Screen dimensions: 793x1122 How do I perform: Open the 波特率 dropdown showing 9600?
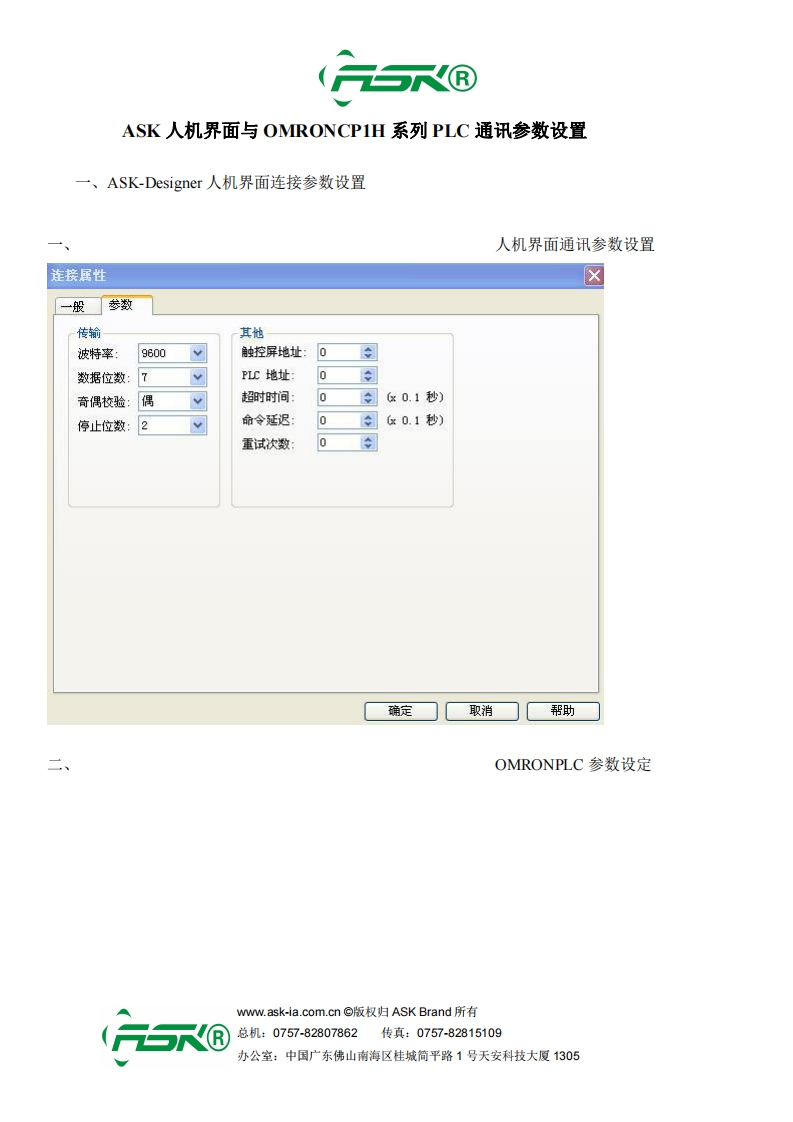198,353
